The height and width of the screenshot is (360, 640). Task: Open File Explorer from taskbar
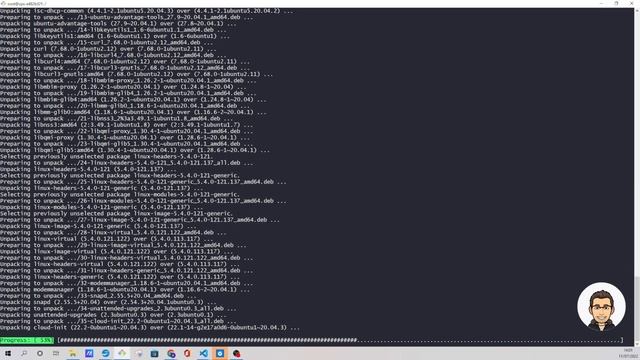(73, 353)
